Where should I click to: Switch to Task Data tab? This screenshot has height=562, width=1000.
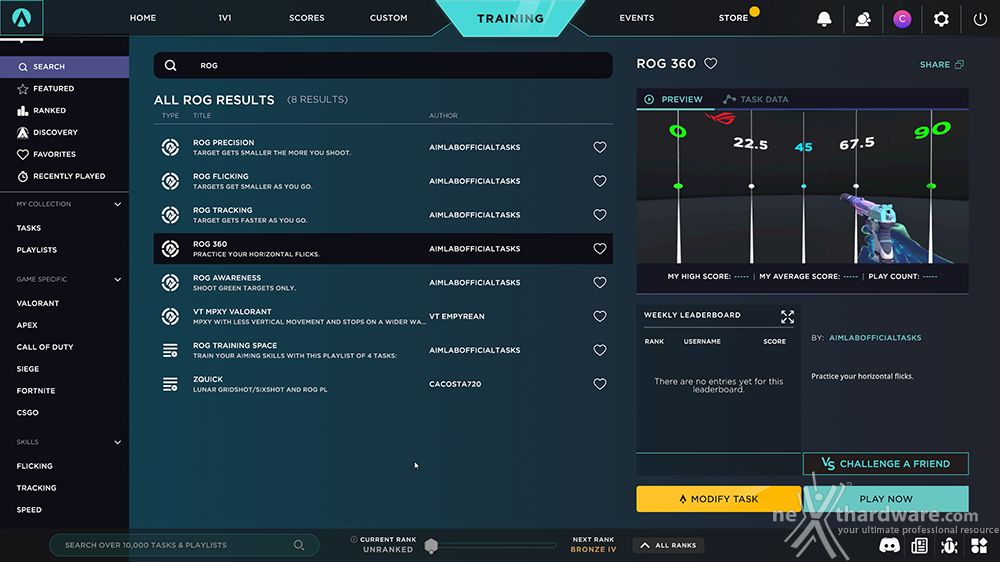[x=756, y=100]
